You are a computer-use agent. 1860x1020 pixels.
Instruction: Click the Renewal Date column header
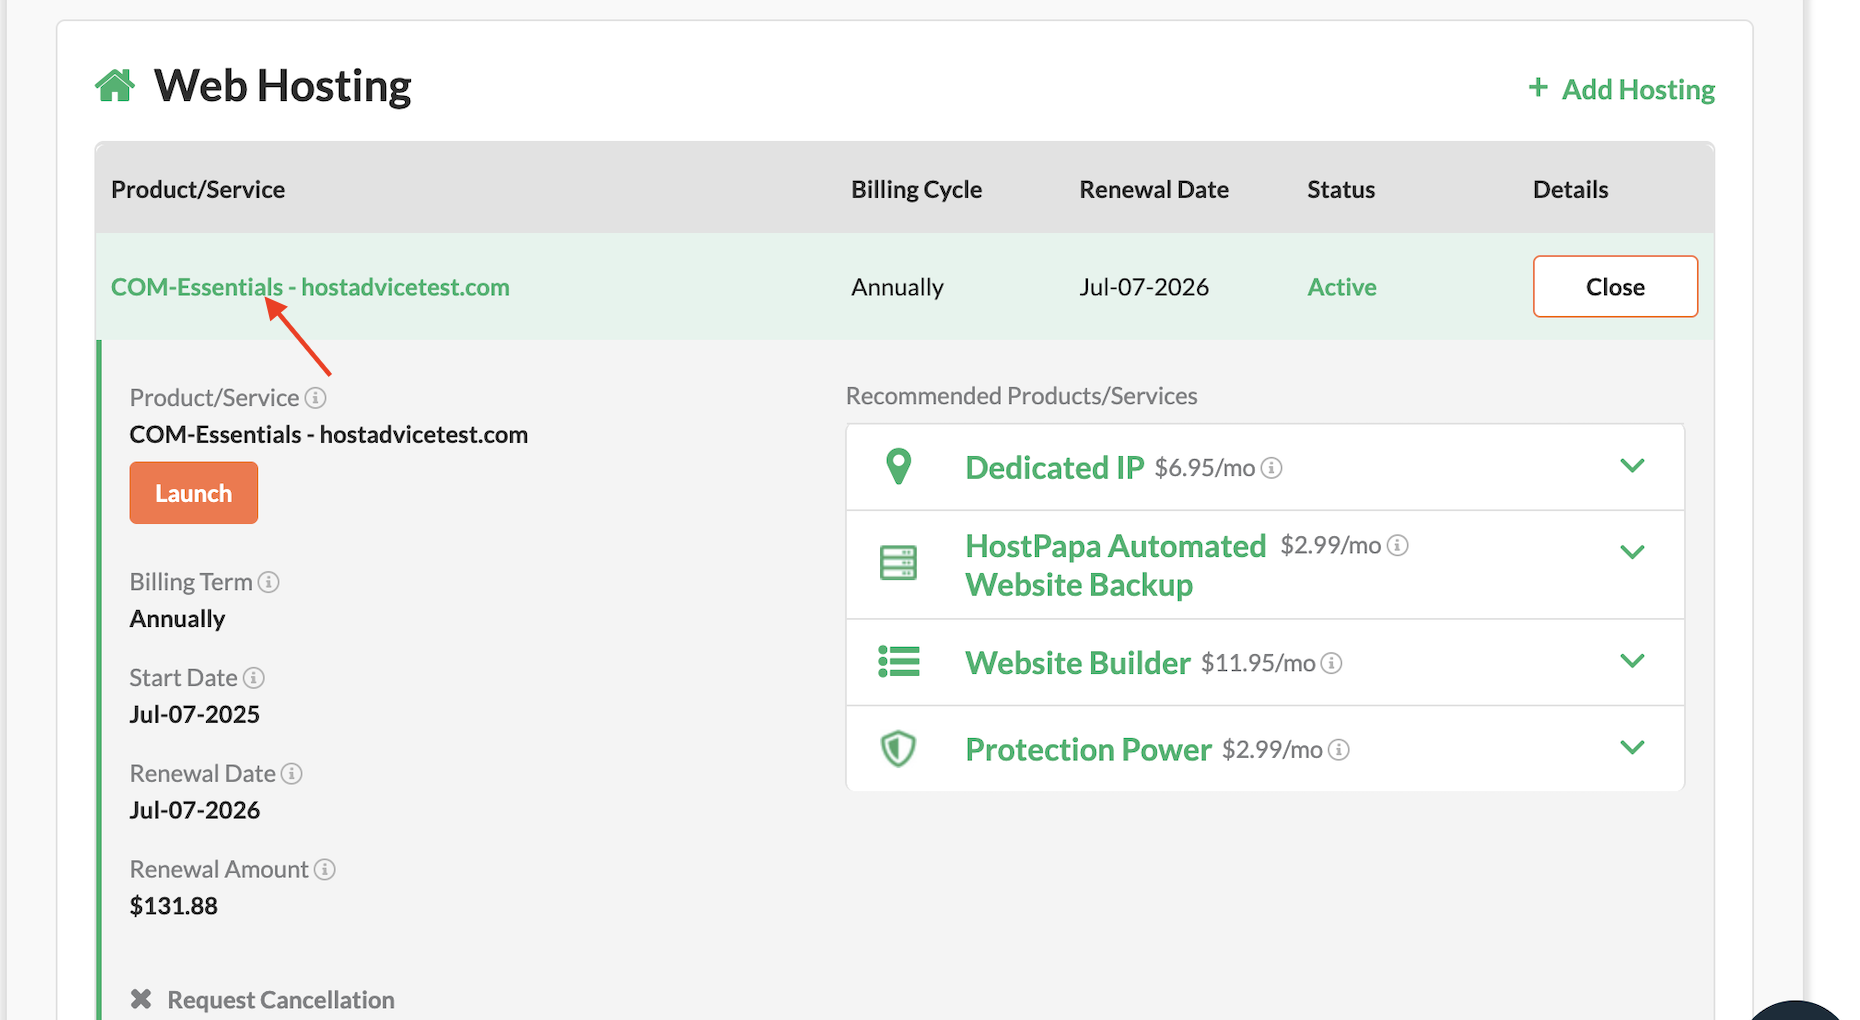tap(1154, 190)
